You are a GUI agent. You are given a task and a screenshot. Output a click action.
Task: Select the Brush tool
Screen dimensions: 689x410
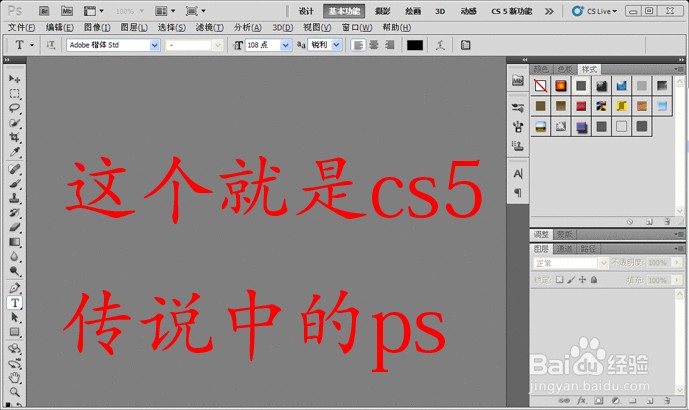[x=15, y=184]
